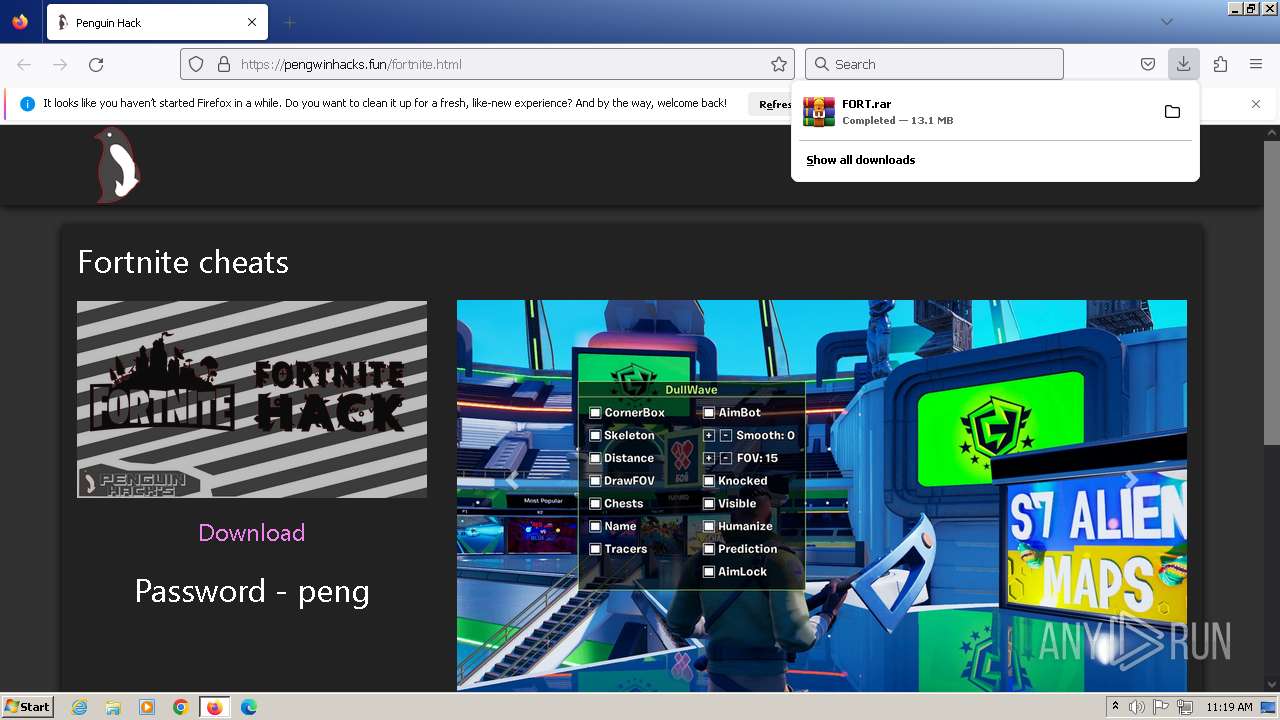Open the Extensions puzzle icon
Image resolution: width=1280 pixels, height=720 pixels.
coord(1220,64)
